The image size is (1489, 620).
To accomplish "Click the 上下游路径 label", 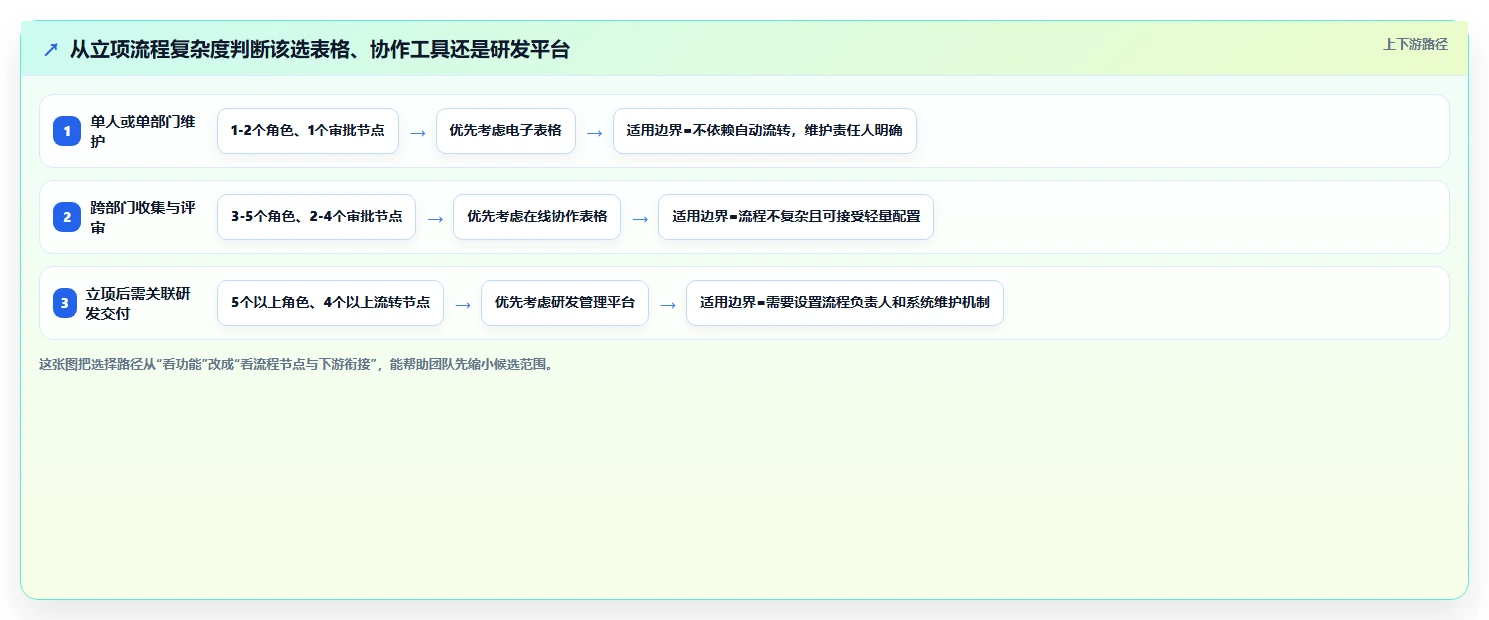I will [x=1415, y=44].
